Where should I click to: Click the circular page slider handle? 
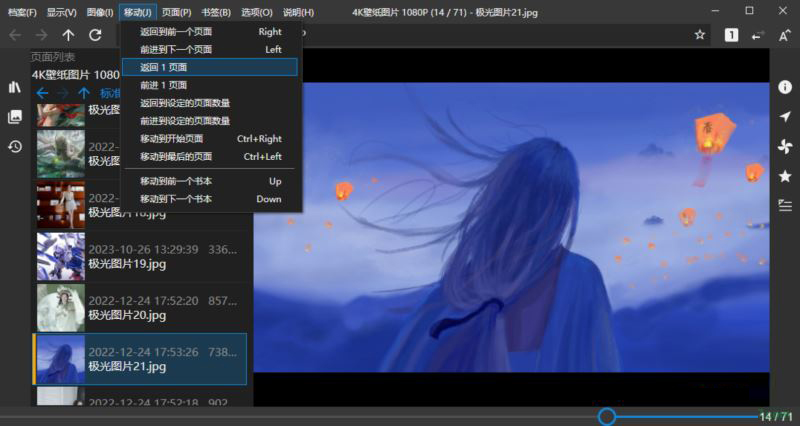pyautogui.click(x=607, y=416)
